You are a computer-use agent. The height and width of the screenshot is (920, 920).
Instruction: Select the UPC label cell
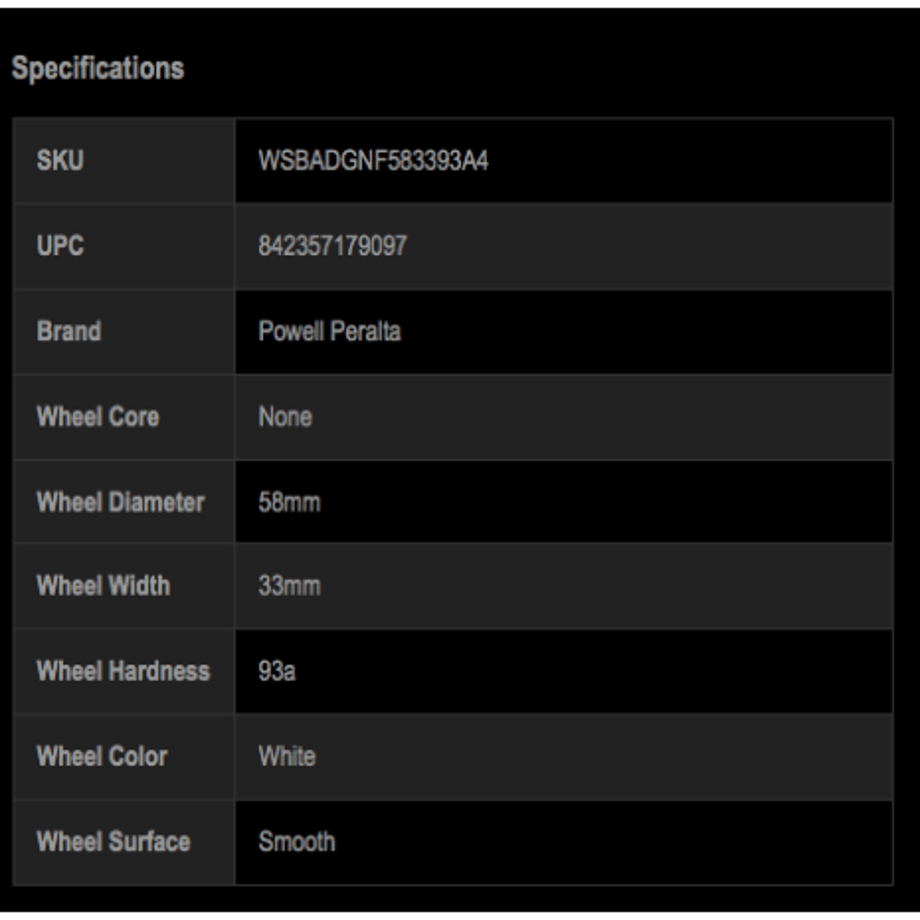click(x=124, y=246)
